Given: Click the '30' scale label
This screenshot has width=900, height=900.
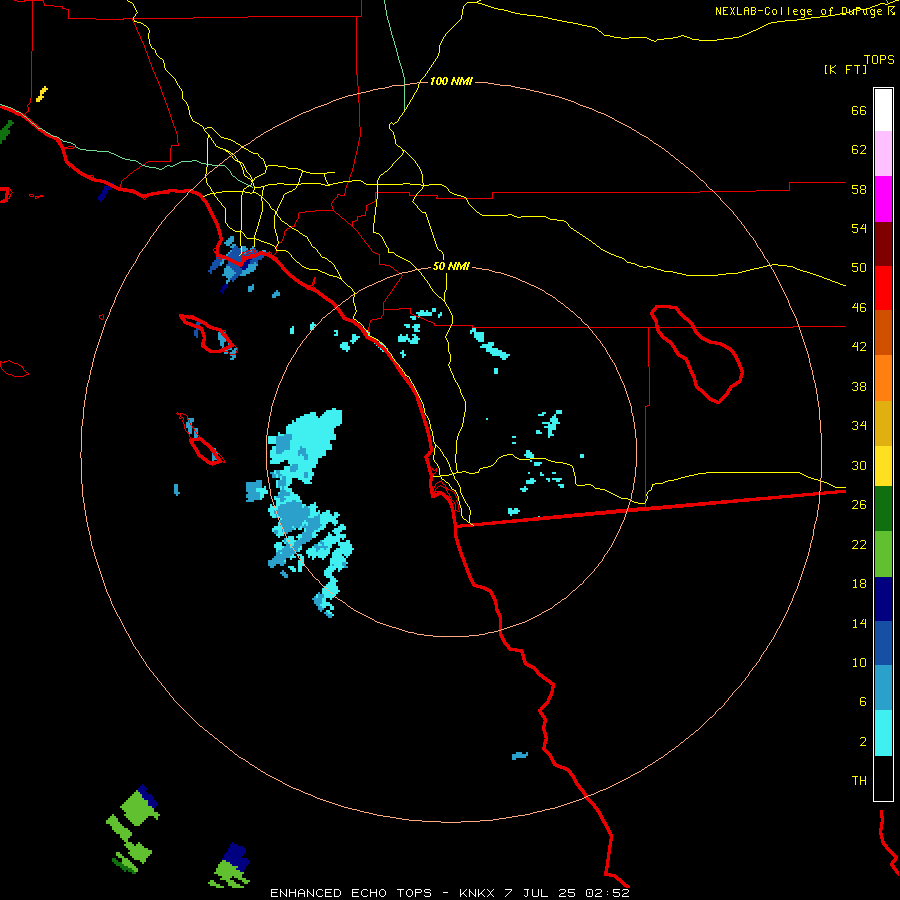Looking at the screenshot, I should point(859,465).
